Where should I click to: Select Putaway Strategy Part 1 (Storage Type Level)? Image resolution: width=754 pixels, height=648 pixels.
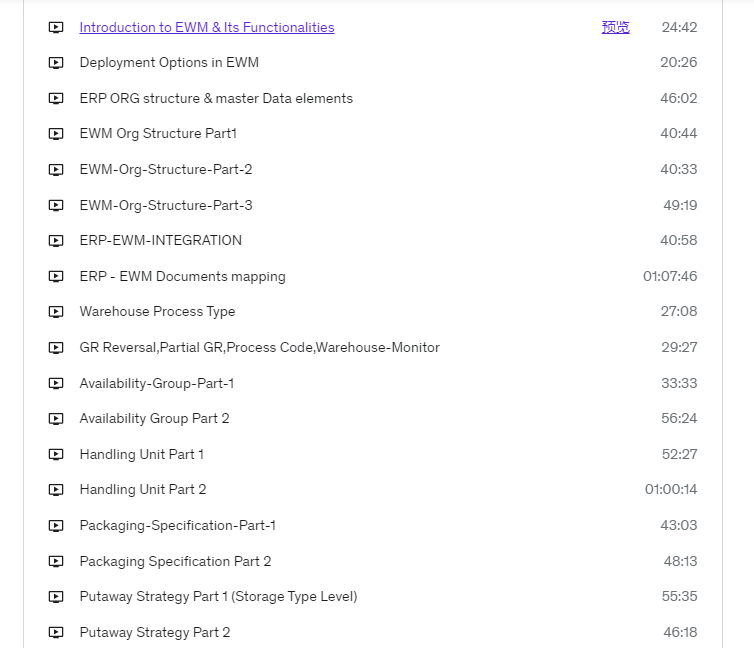tap(218, 597)
